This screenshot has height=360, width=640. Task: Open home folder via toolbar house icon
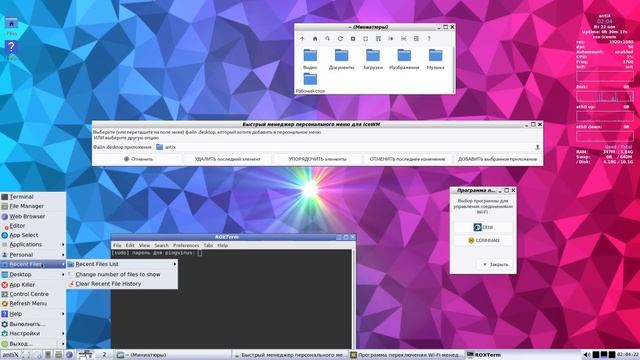(x=315, y=38)
